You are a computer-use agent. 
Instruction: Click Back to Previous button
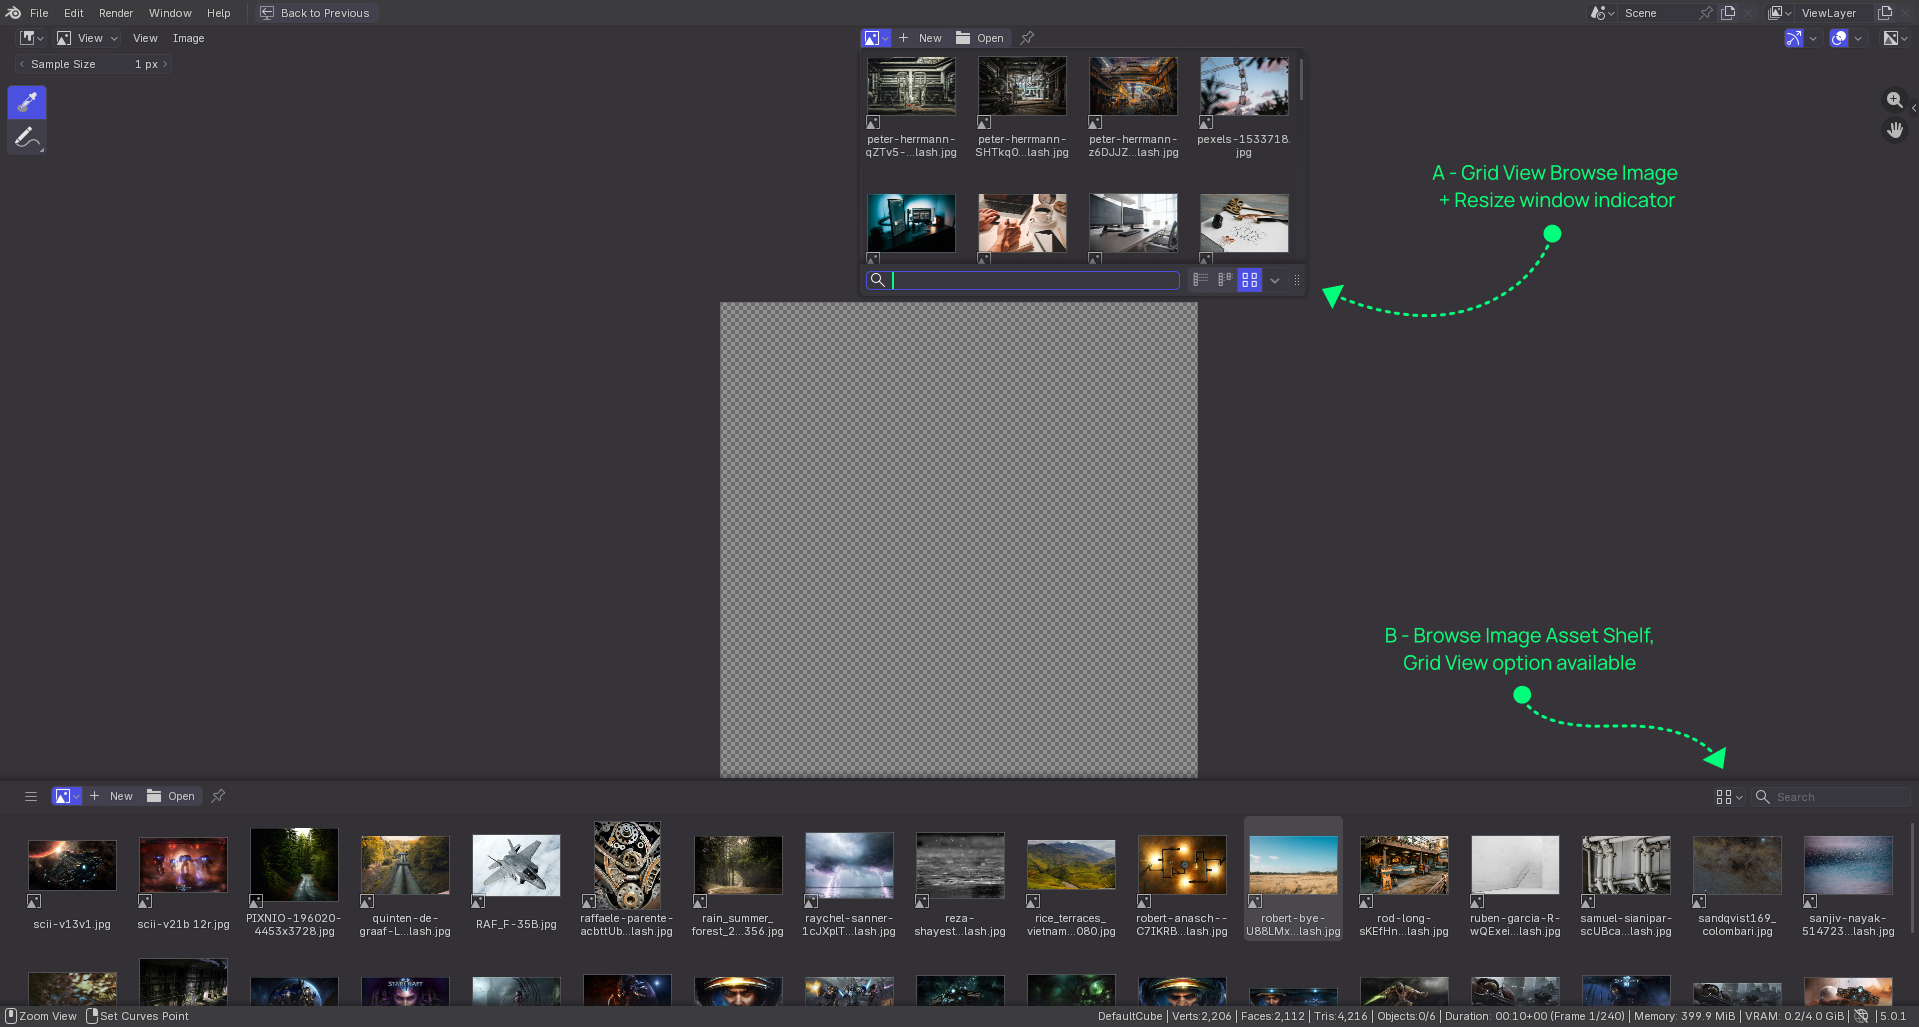point(315,13)
